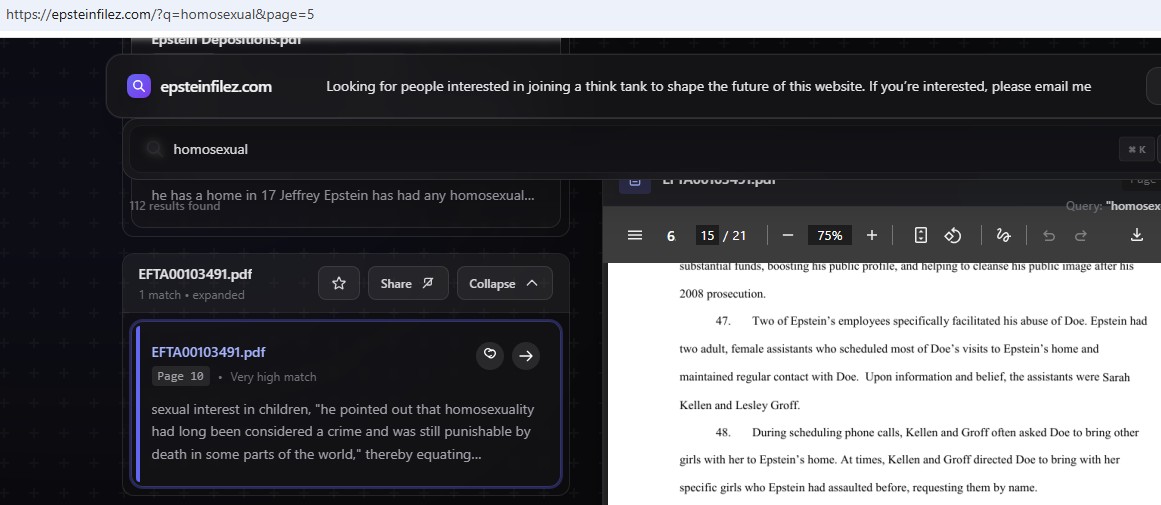Download the PDF document
This screenshot has height=505, width=1161.
[x=1137, y=235]
